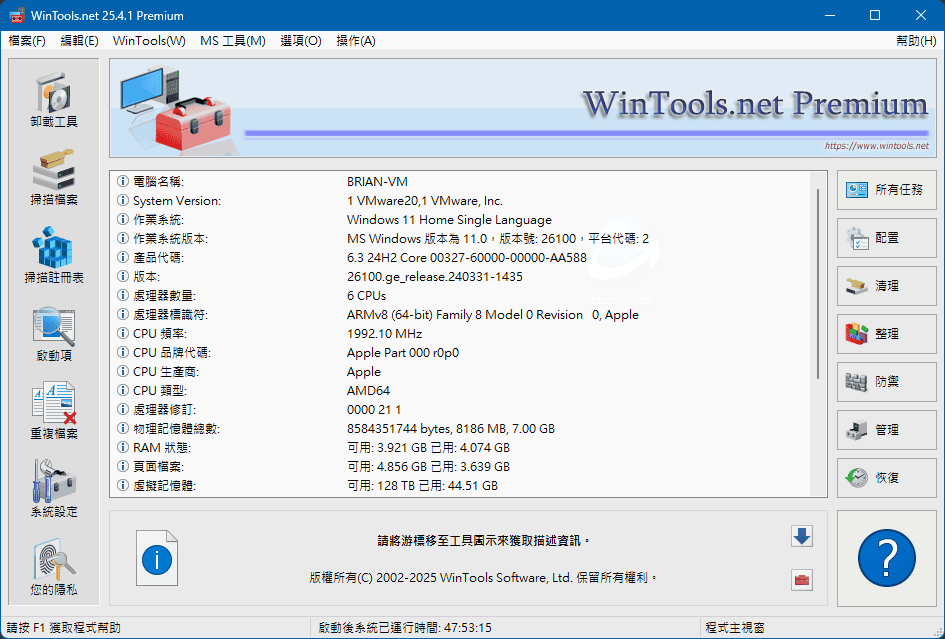
Task: Click the system info list vertical scrollbar
Action: [x=820, y=330]
